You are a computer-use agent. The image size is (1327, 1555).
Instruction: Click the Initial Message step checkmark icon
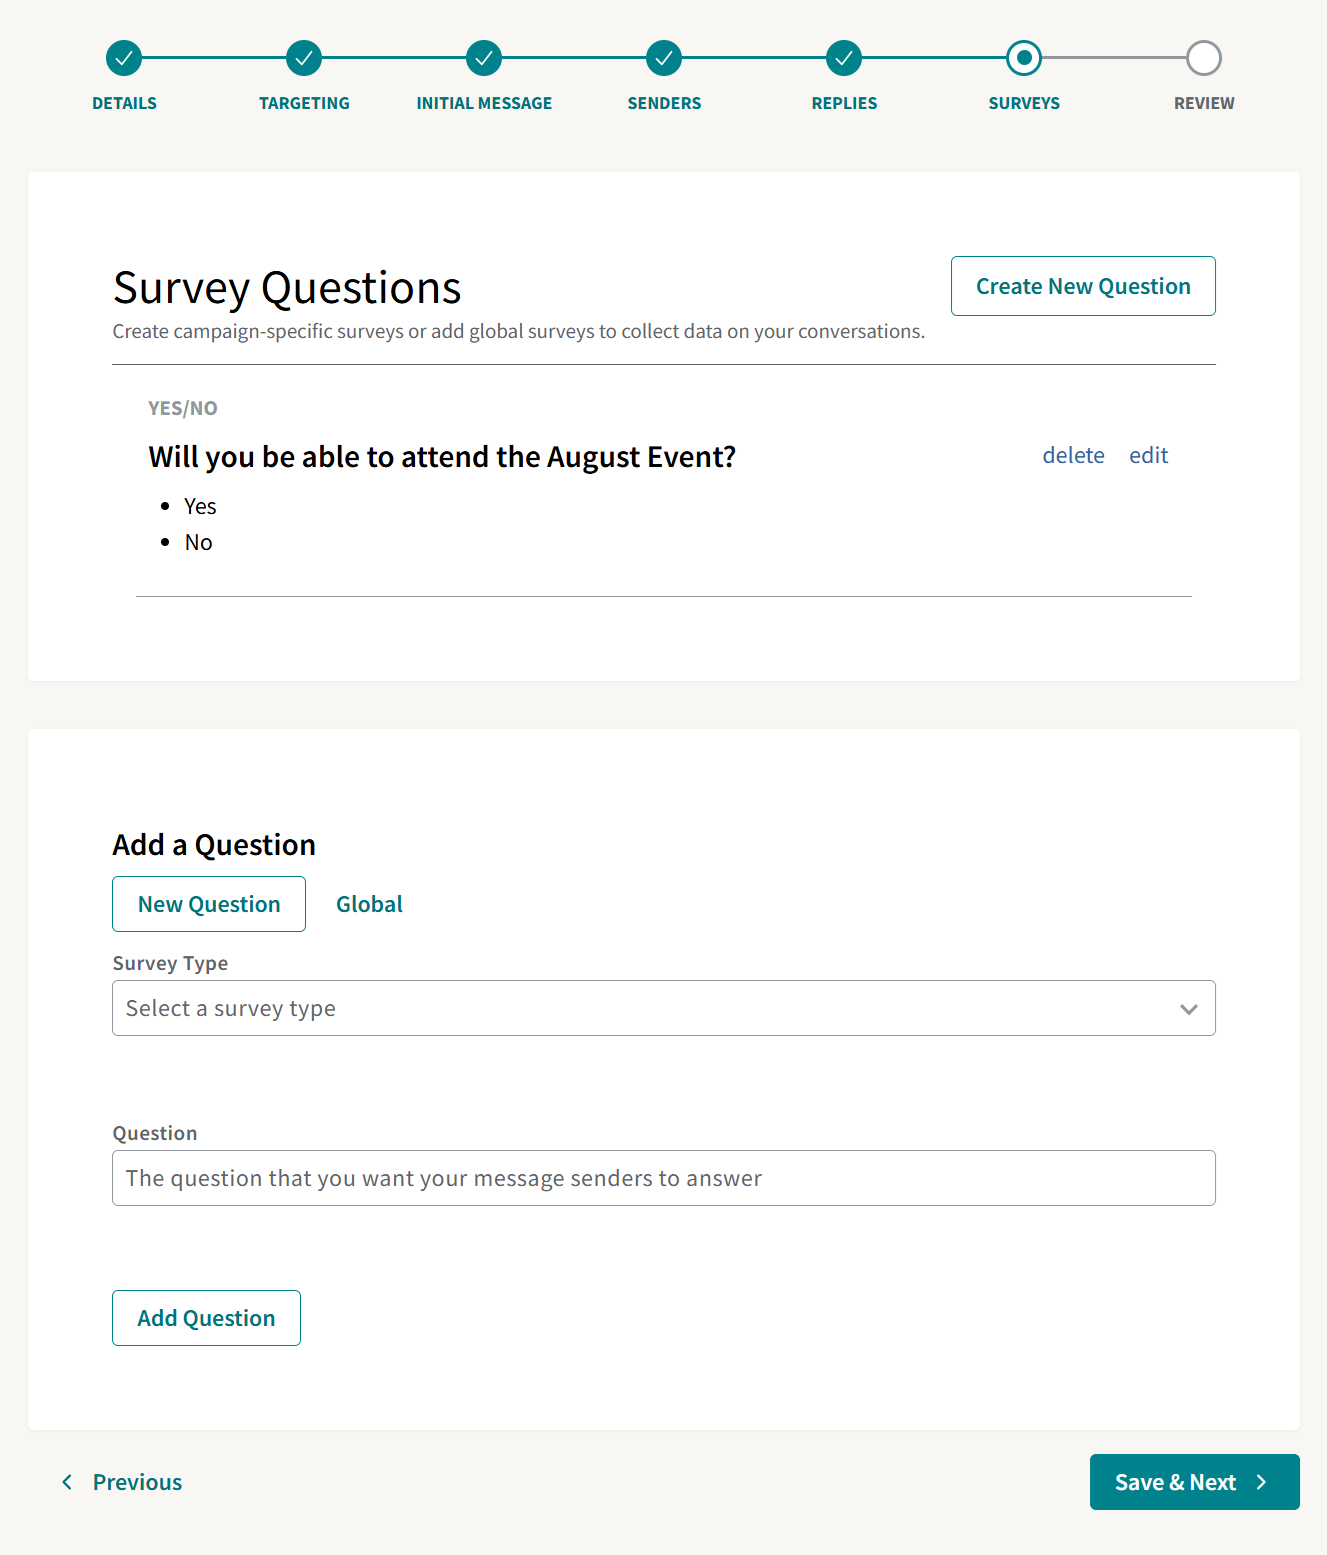[x=484, y=58]
